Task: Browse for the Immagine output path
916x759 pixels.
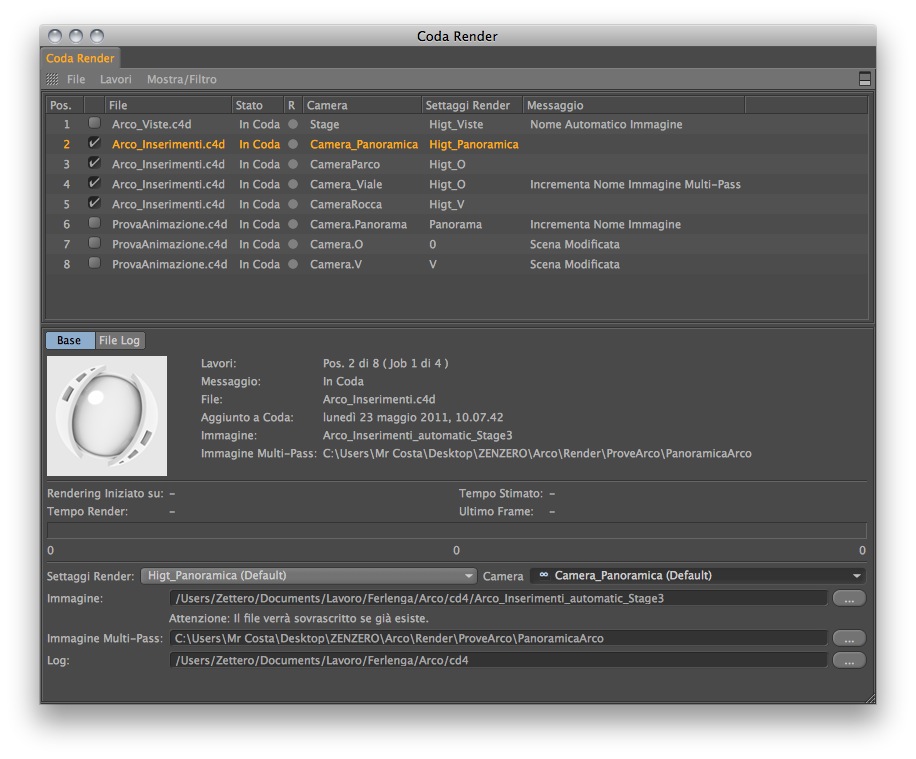Action: tap(849, 598)
